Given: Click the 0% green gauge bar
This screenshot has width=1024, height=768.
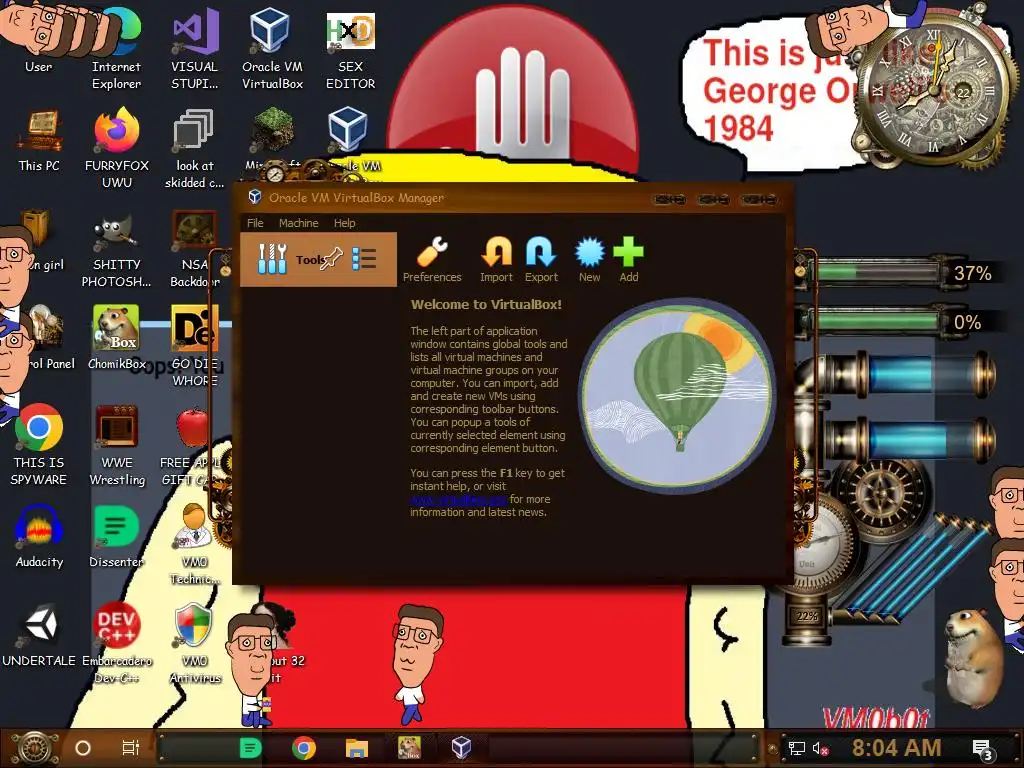Looking at the screenshot, I should [878, 321].
